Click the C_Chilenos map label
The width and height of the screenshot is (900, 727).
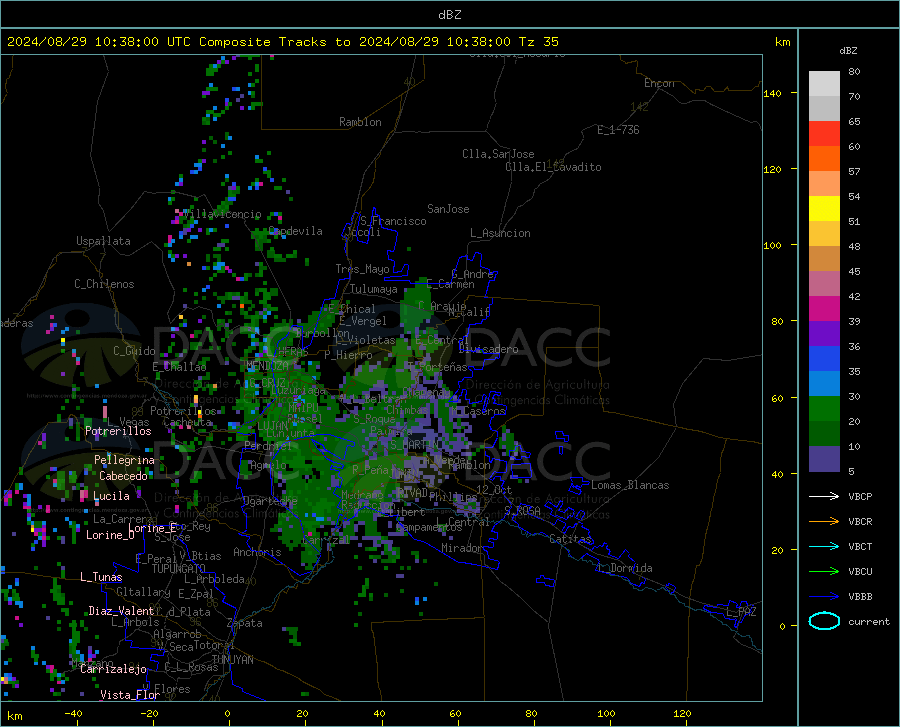104,284
